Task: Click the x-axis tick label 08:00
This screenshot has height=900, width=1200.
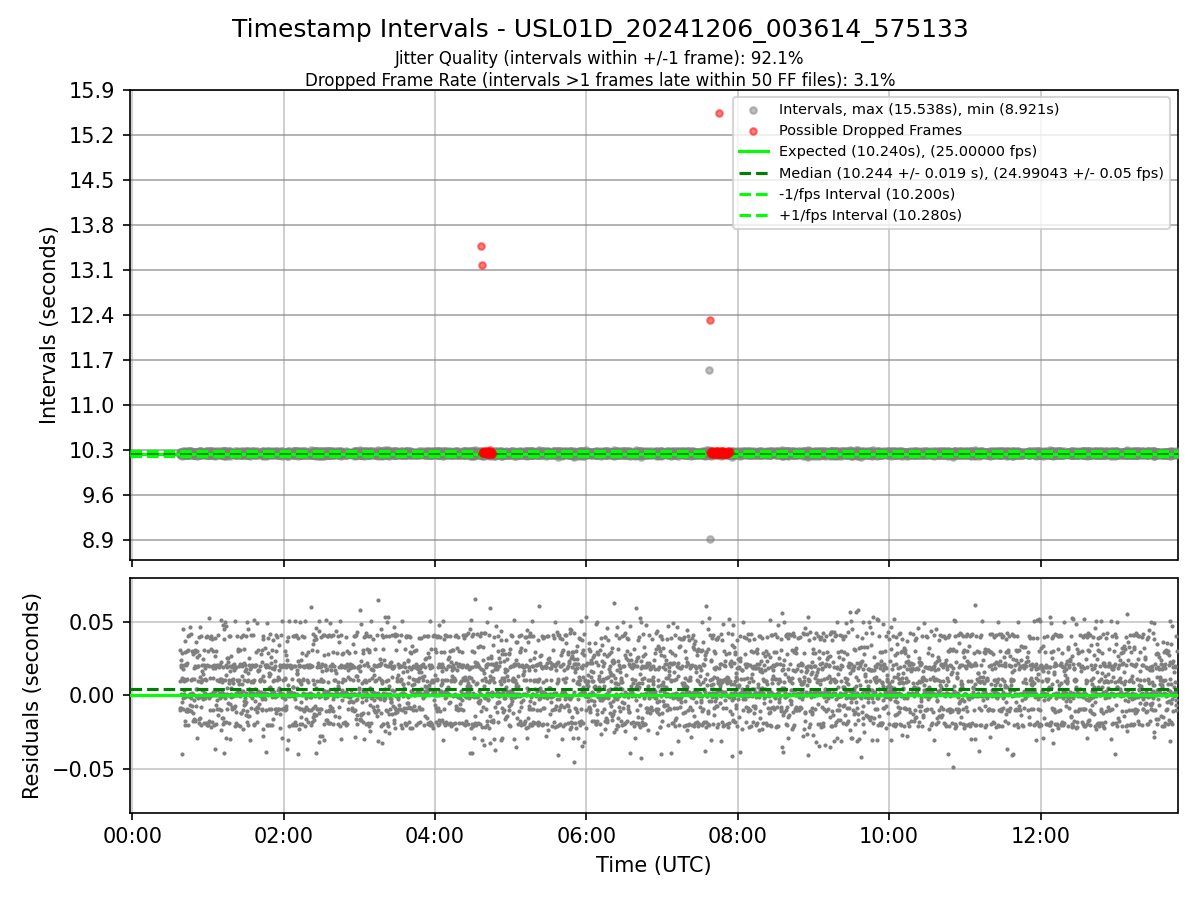Action: (x=738, y=836)
